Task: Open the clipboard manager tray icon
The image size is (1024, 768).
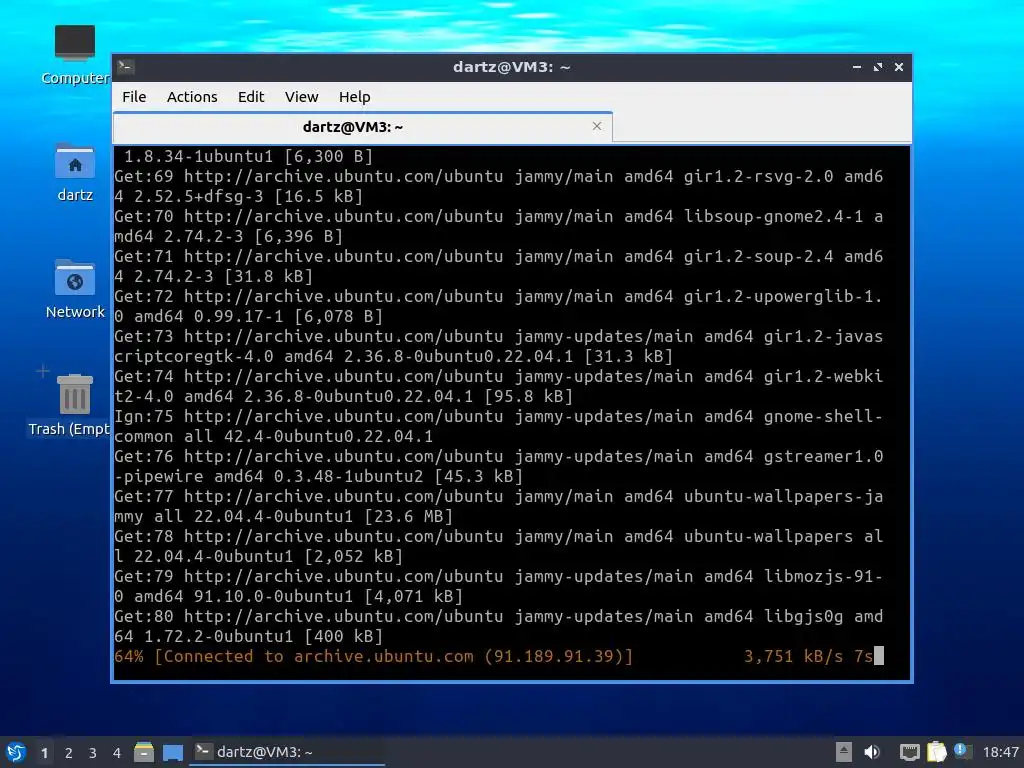Action: 936,752
